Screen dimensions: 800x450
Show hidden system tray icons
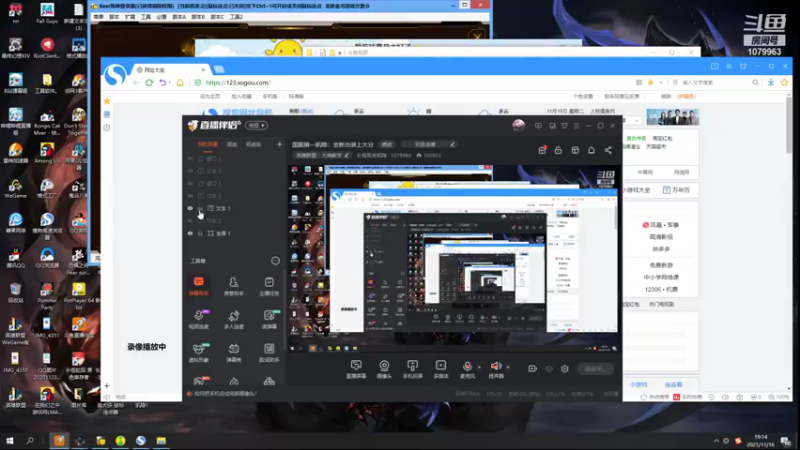[x=716, y=441]
